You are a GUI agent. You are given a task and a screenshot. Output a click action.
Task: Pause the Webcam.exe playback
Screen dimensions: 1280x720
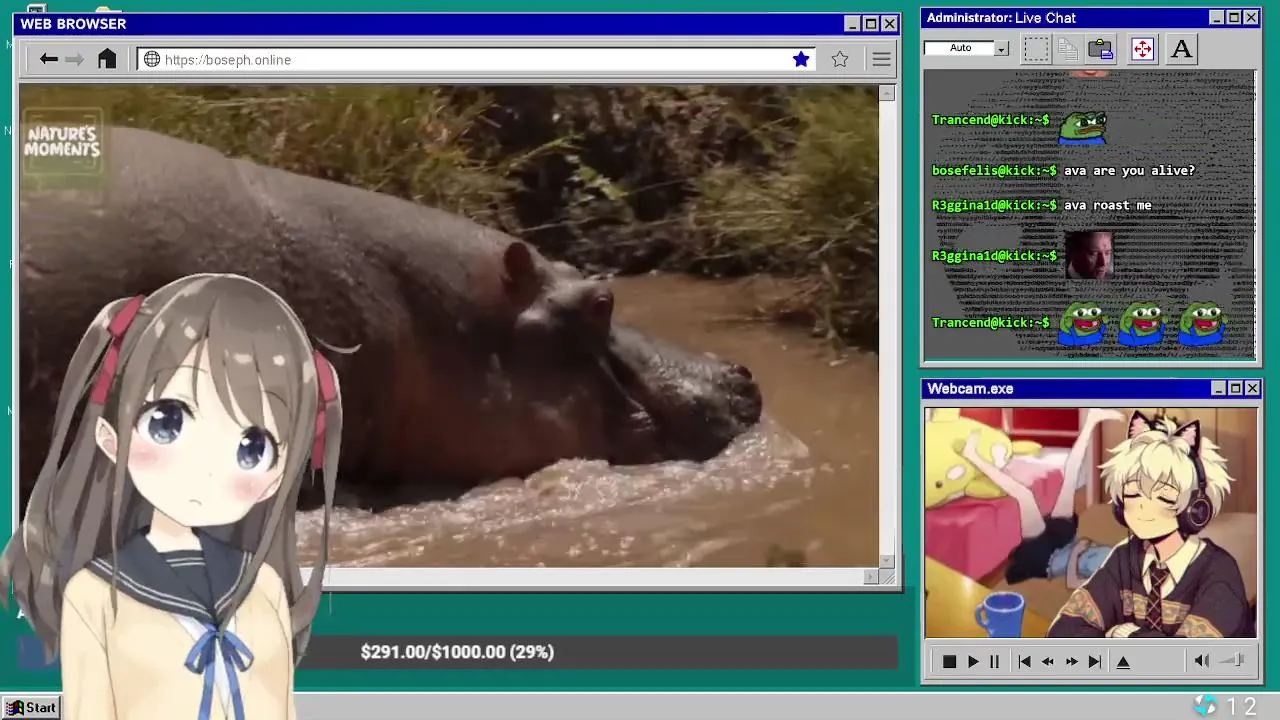[994, 662]
